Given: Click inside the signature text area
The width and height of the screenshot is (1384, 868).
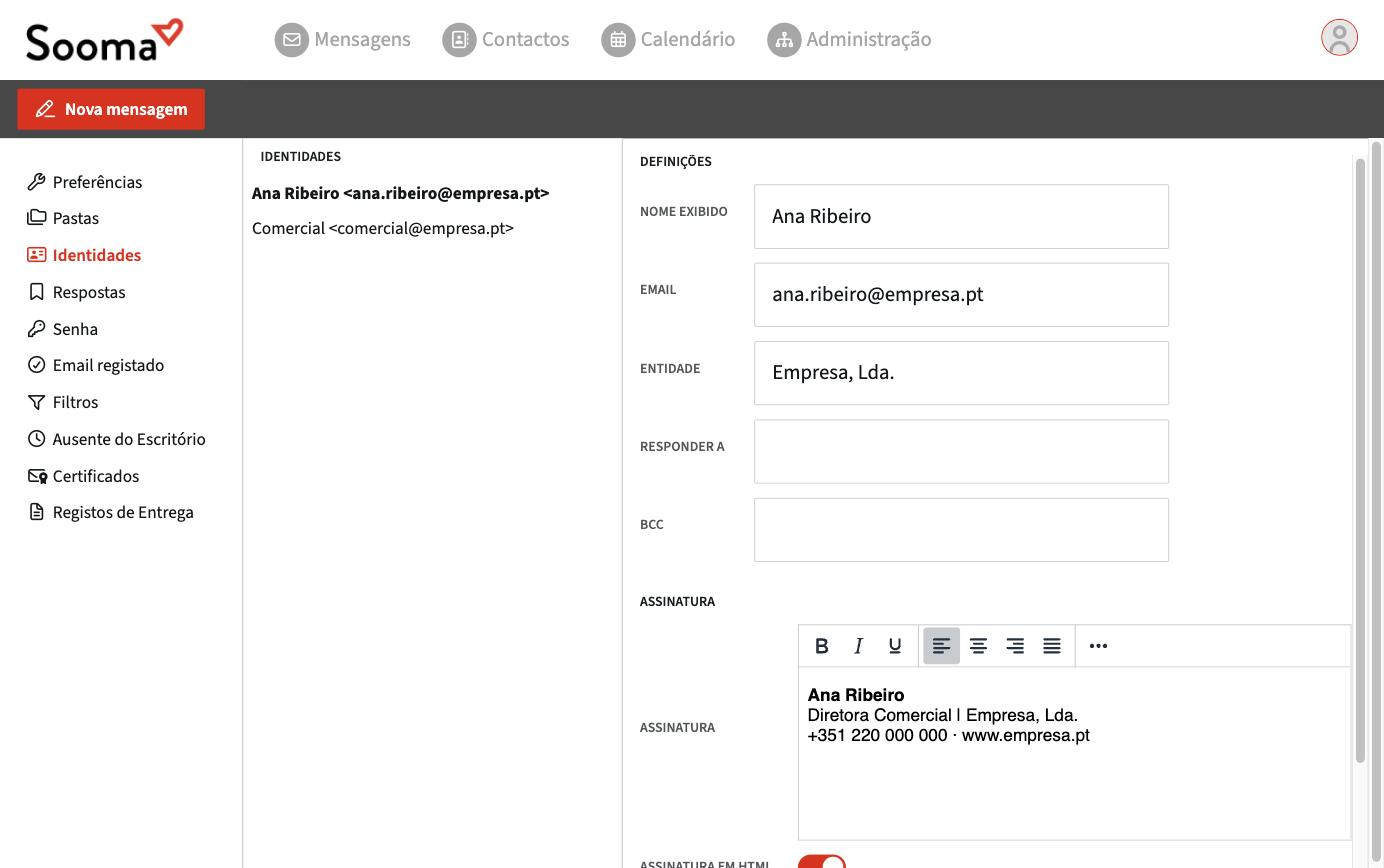Looking at the screenshot, I should click(x=1074, y=753).
